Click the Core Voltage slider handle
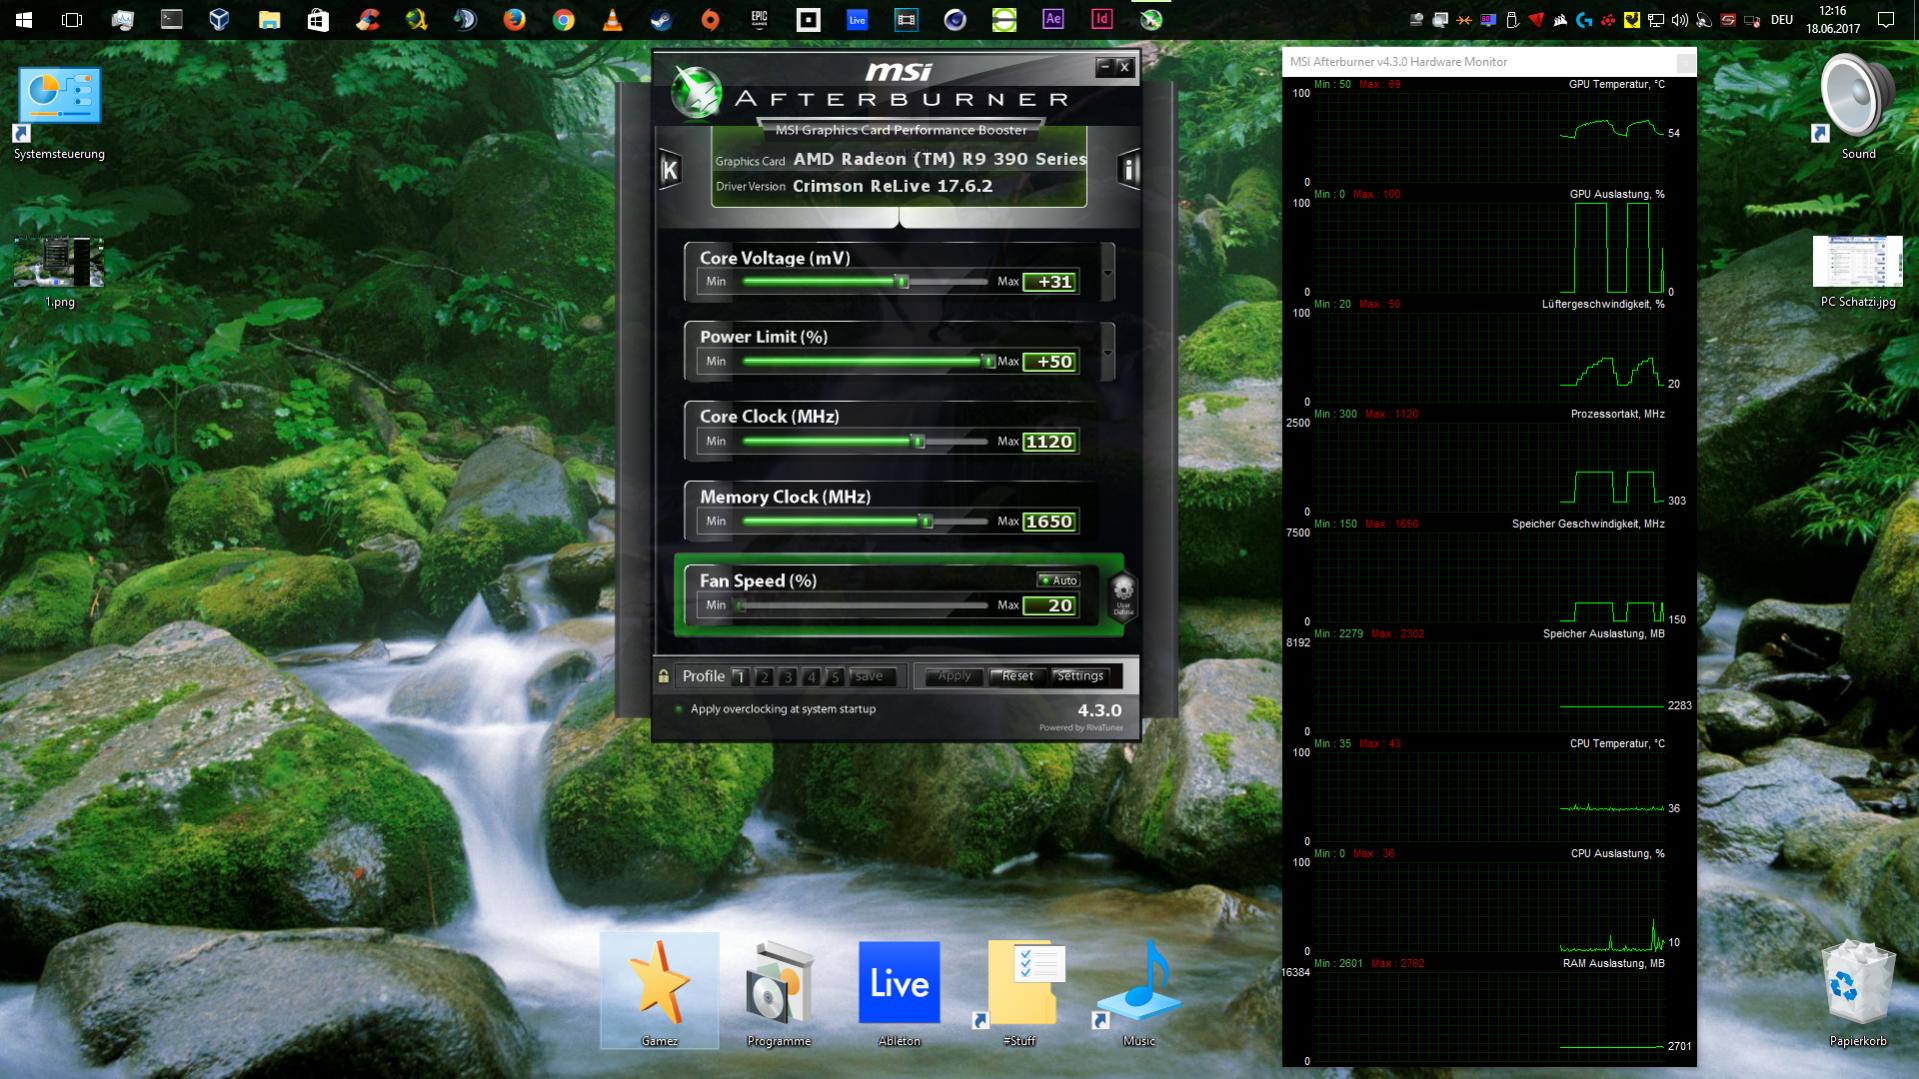 (x=901, y=282)
